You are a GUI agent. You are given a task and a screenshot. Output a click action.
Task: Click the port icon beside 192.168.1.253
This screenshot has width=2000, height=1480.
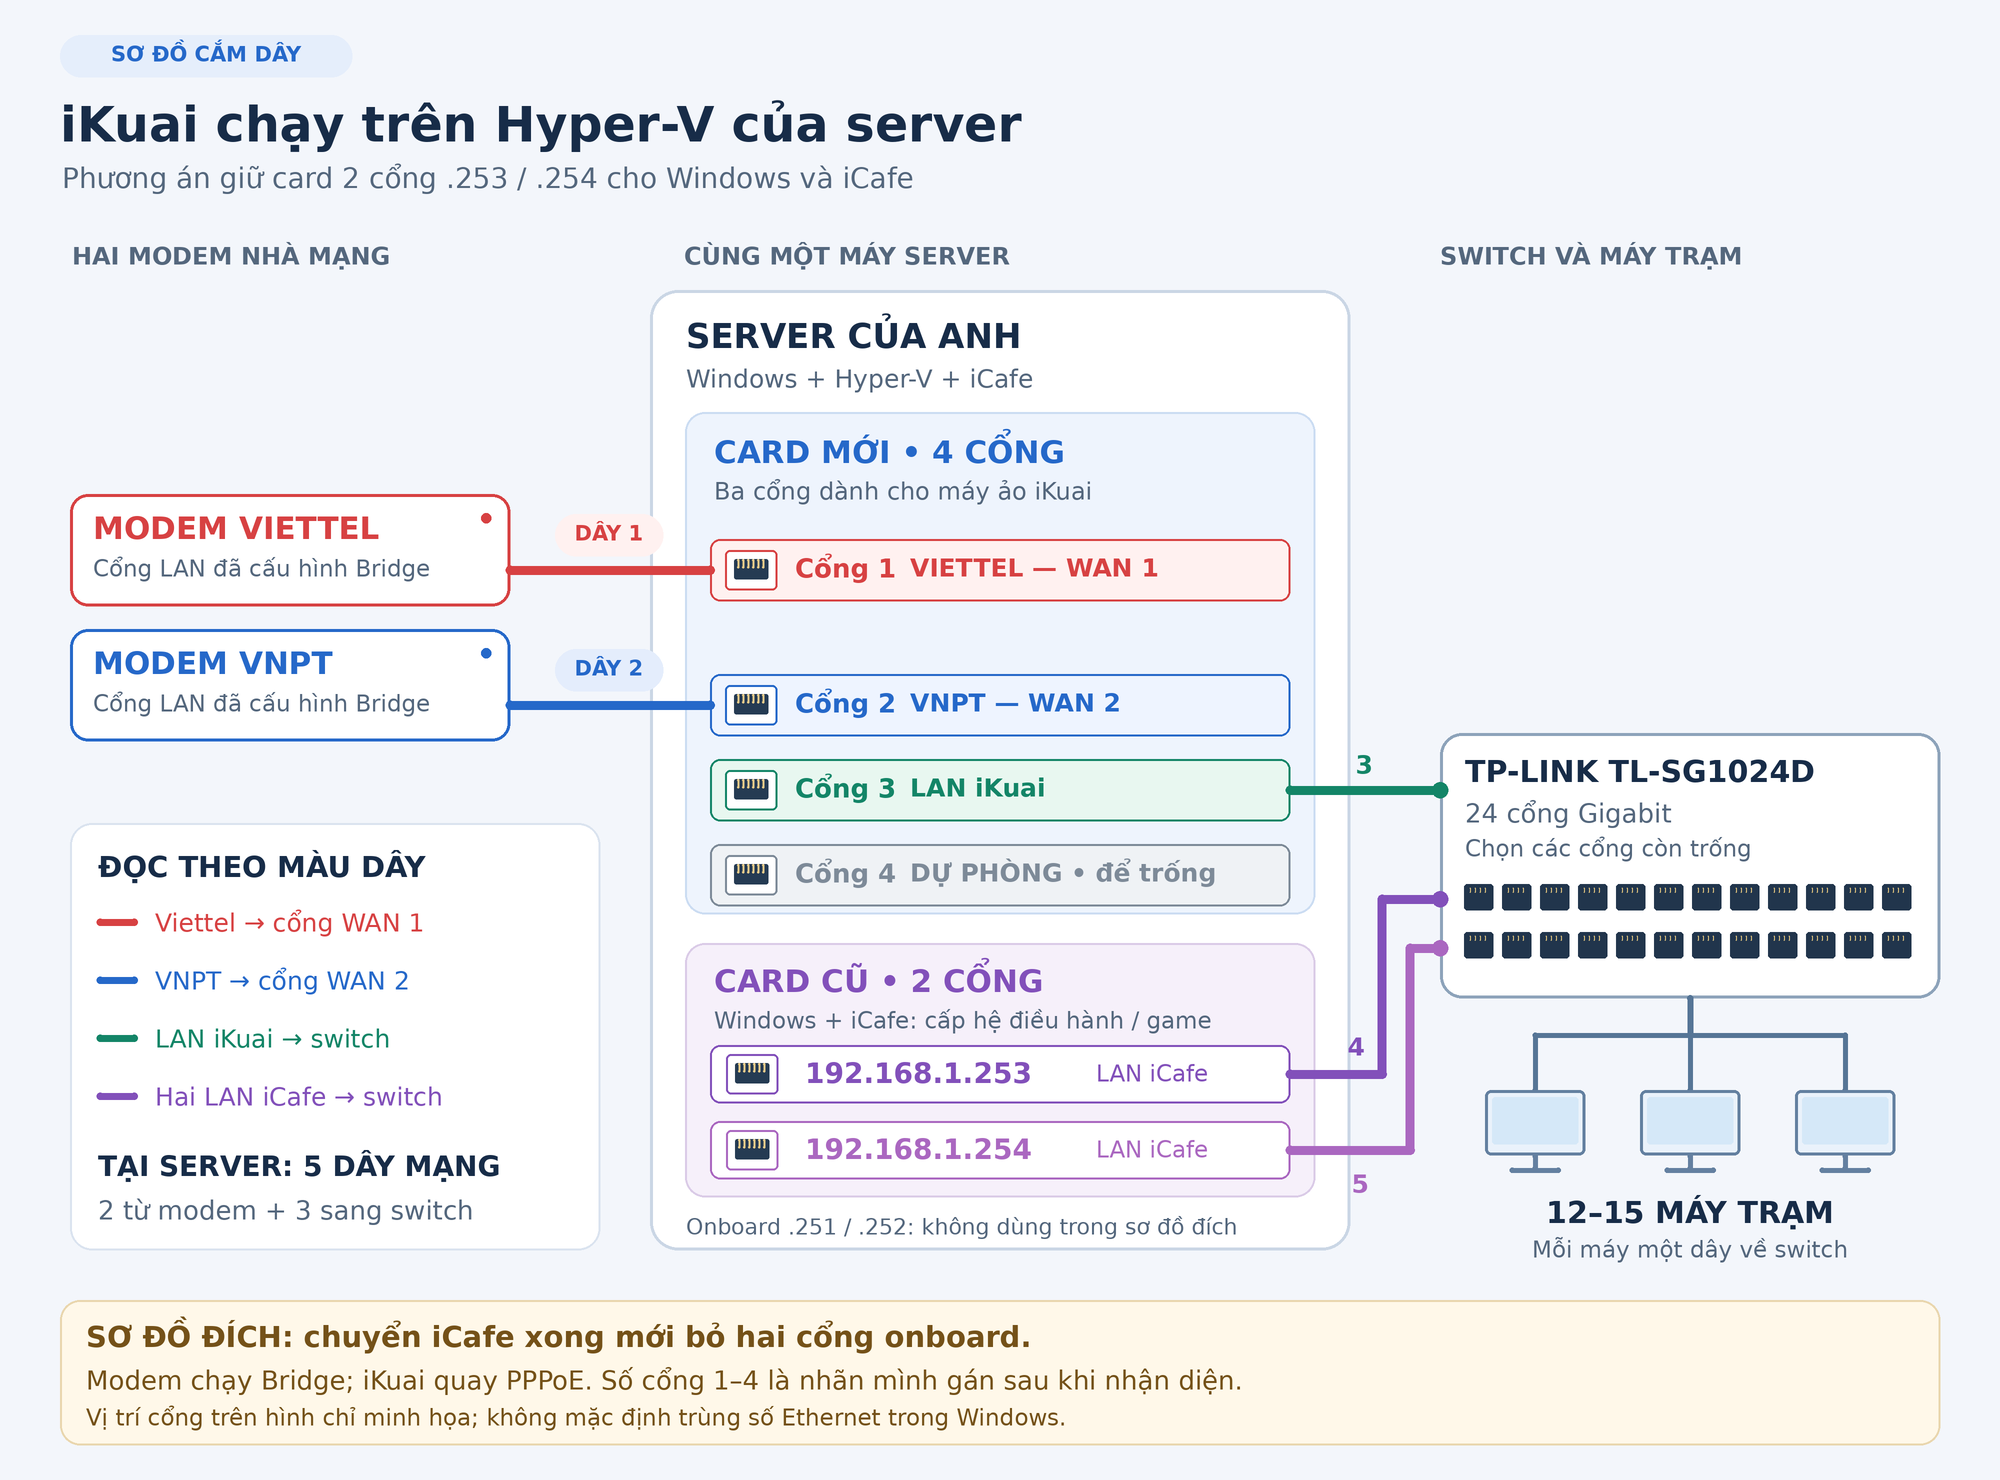tap(752, 1074)
